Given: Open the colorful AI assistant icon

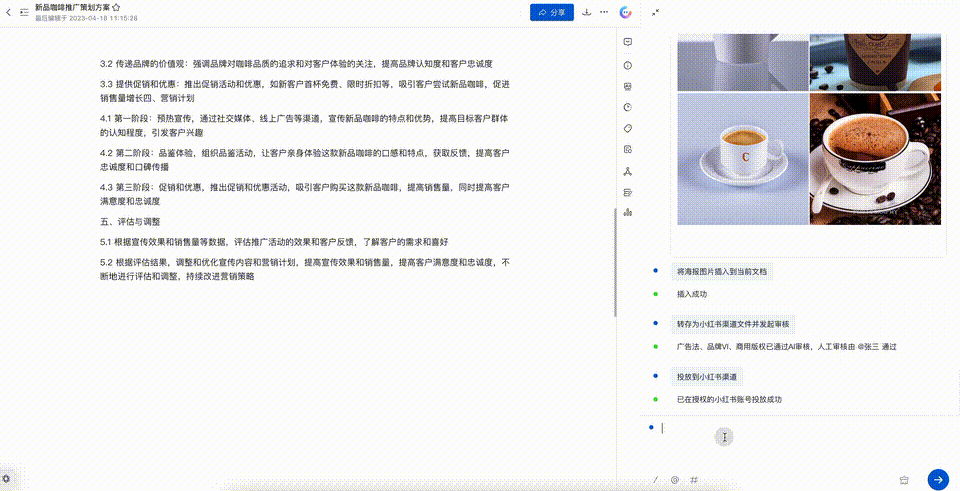Looking at the screenshot, I should 626,13.
